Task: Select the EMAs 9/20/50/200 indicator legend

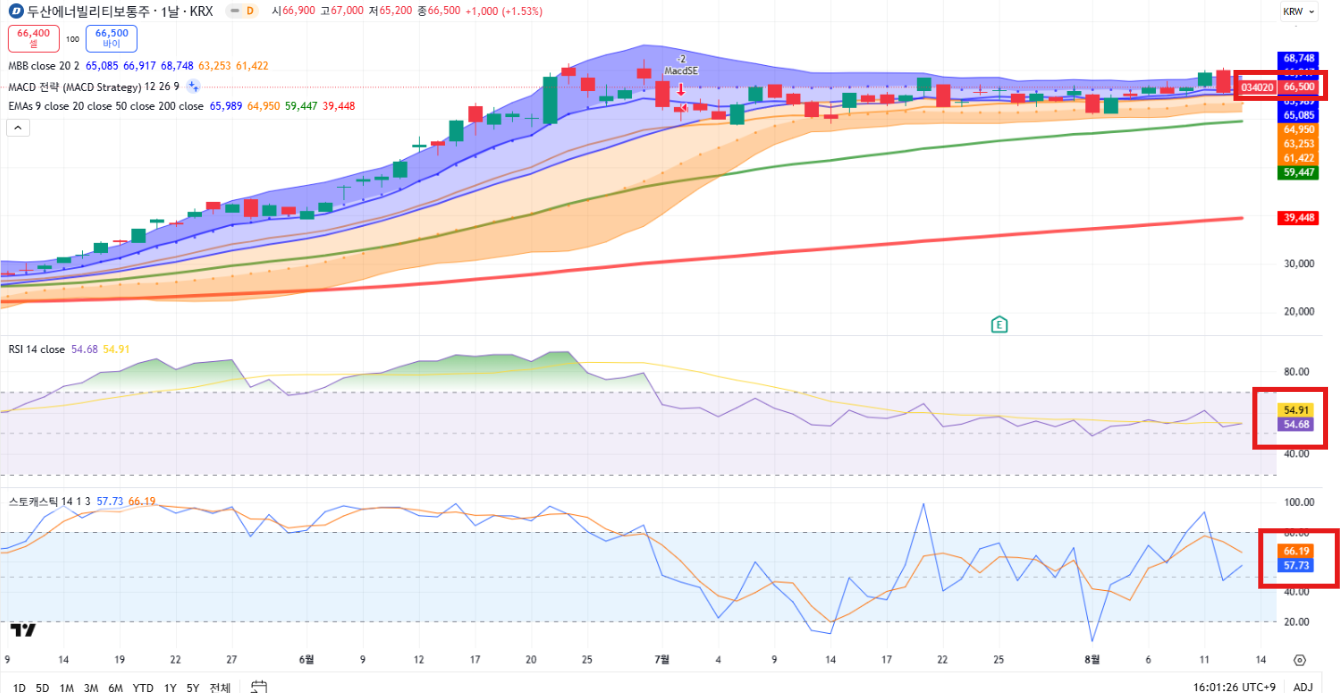Action: (105, 106)
